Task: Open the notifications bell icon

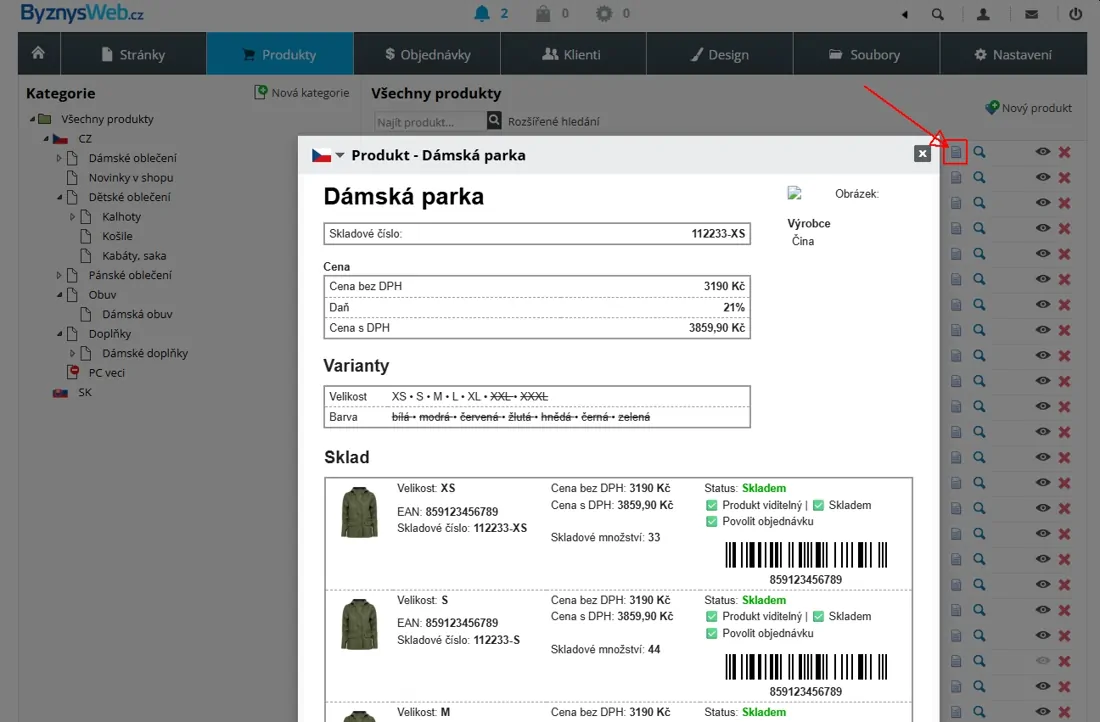Action: 482,13
